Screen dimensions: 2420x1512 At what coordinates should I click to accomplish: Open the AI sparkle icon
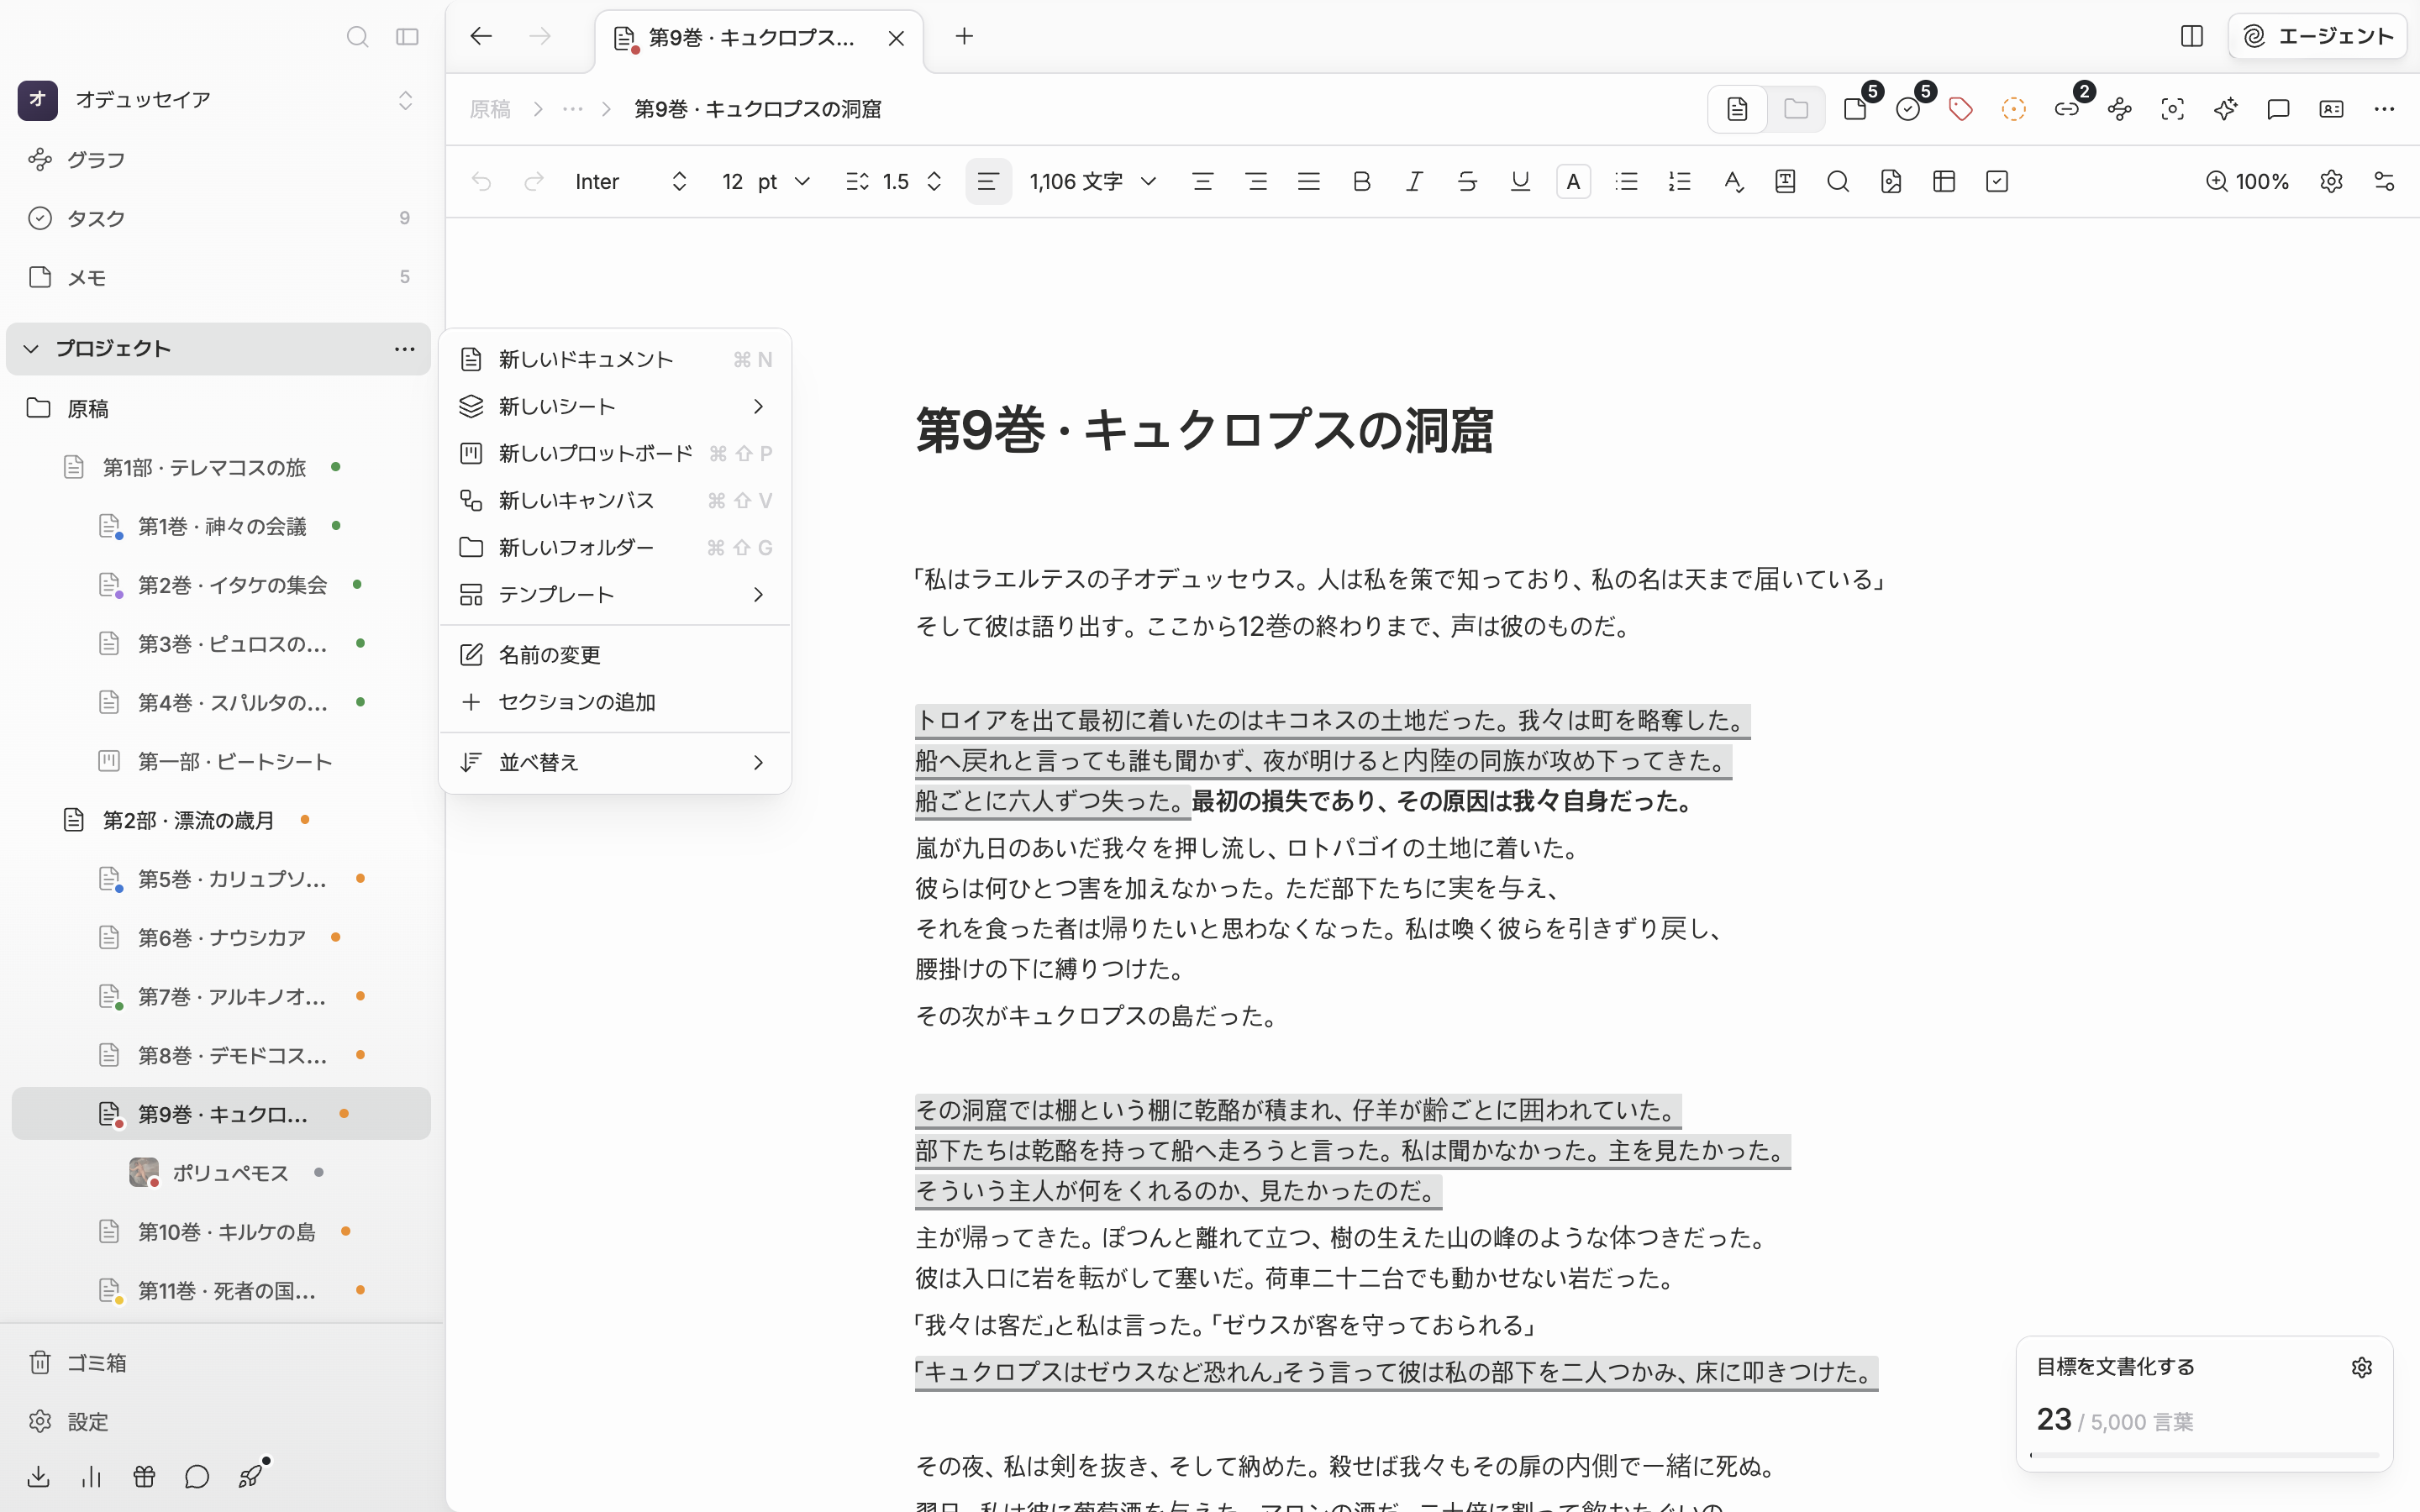(x=2225, y=109)
